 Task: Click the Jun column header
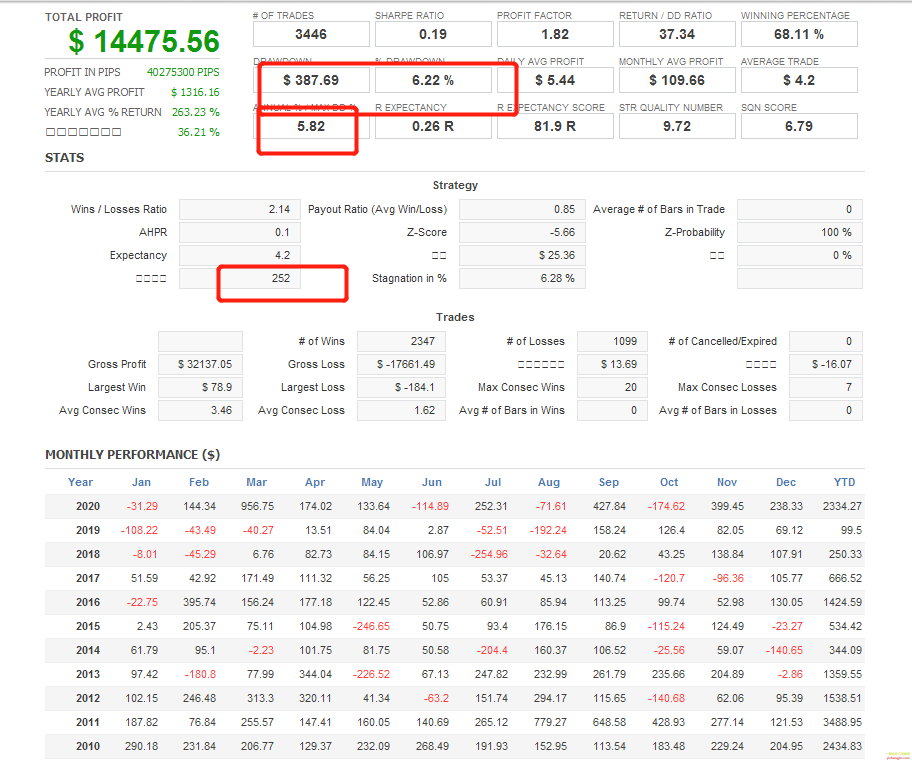coord(432,482)
